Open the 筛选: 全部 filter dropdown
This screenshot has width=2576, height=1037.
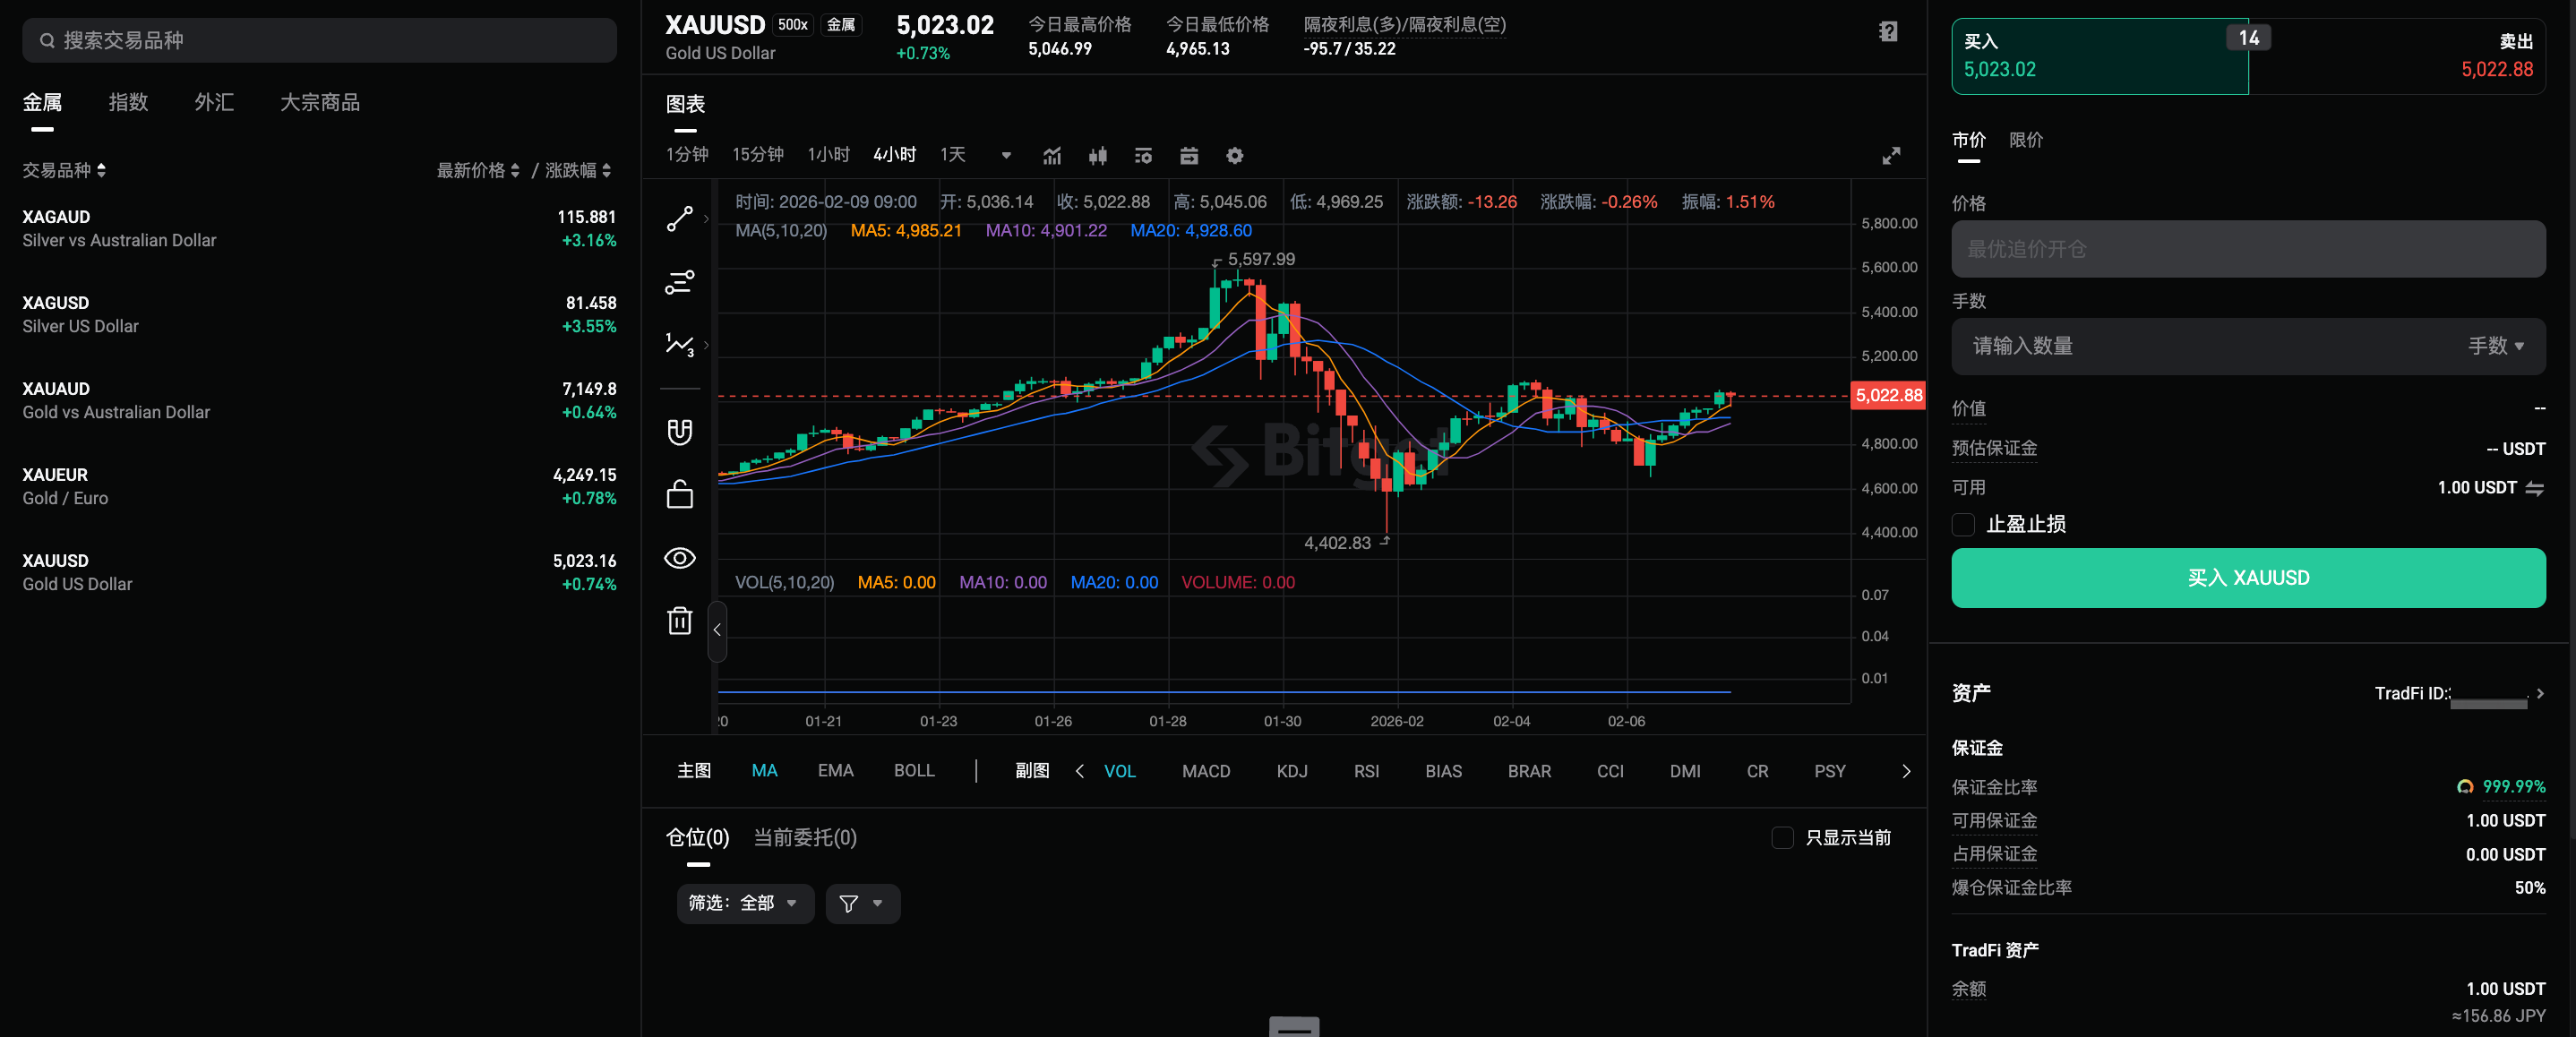[745, 903]
